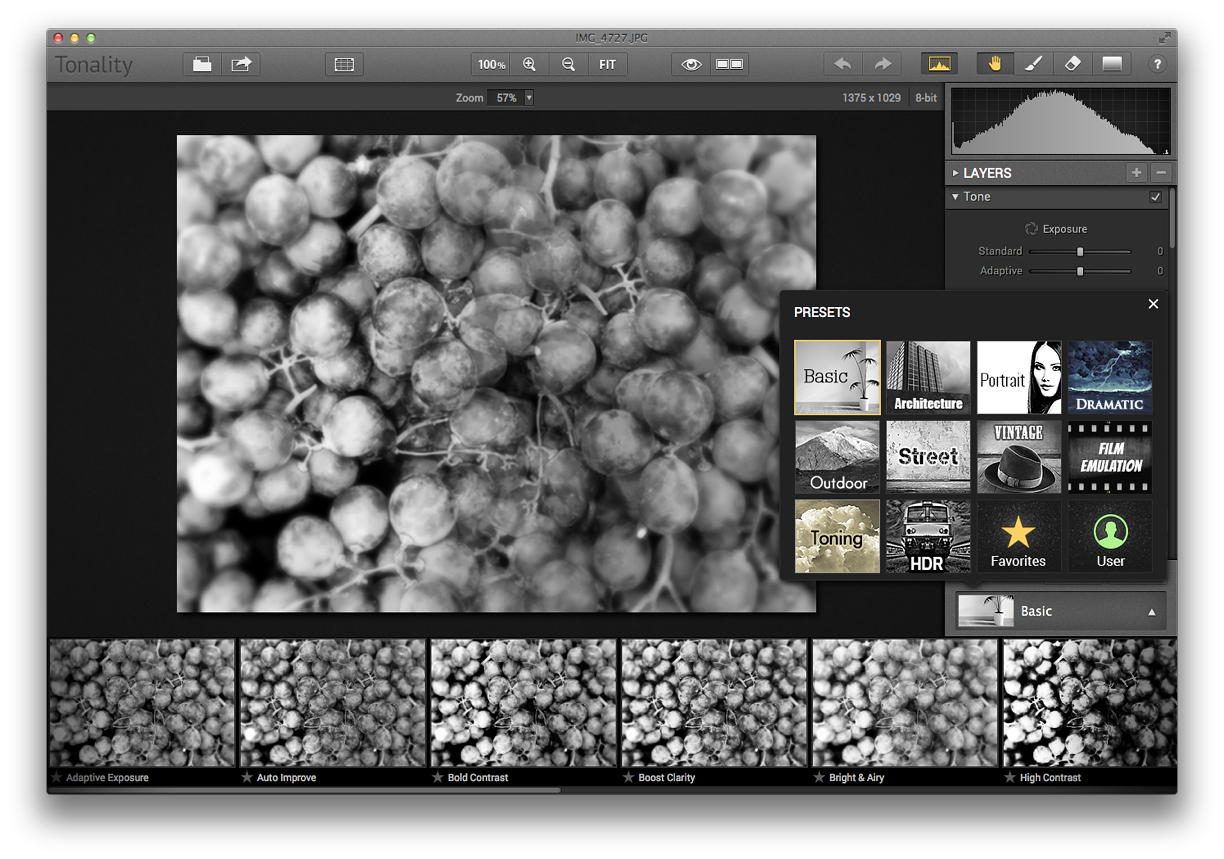Select the Architecture preset category

click(x=928, y=377)
